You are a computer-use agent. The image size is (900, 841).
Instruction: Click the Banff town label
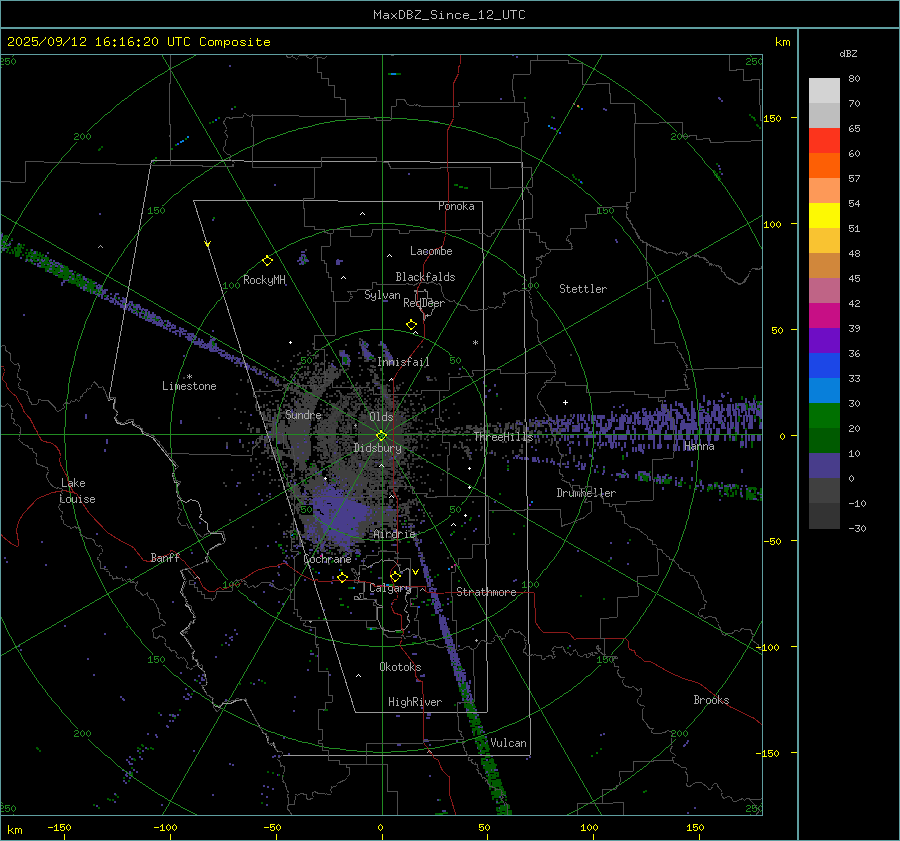165,557
